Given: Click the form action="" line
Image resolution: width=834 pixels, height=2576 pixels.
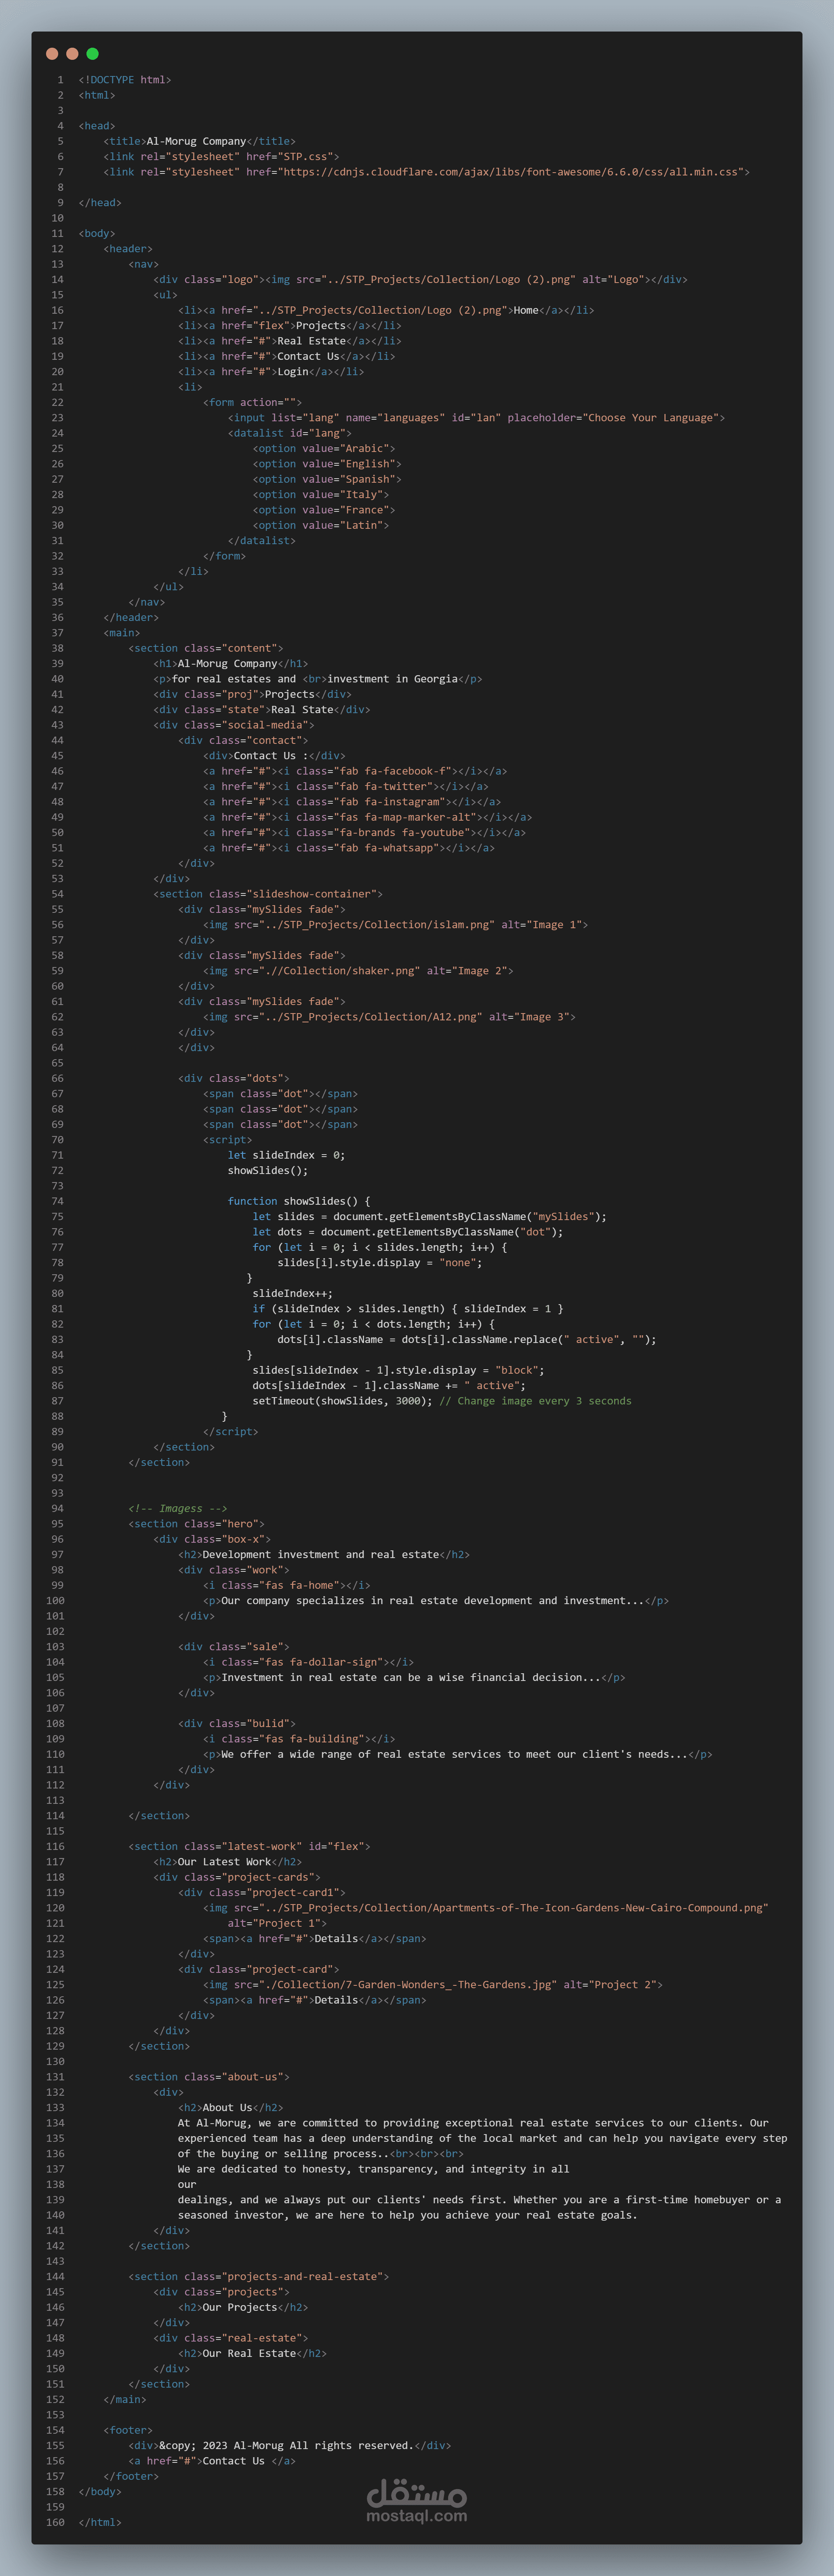Looking at the screenshot, I should (x=252, y=402).
